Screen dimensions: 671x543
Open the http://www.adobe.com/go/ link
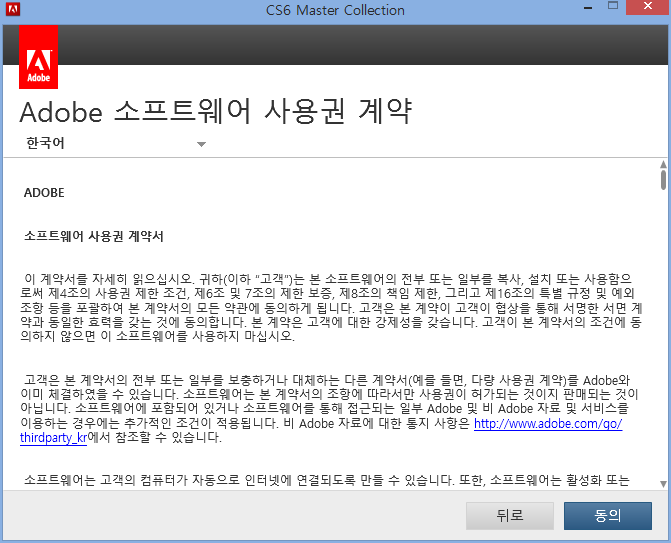pos(548,423)
